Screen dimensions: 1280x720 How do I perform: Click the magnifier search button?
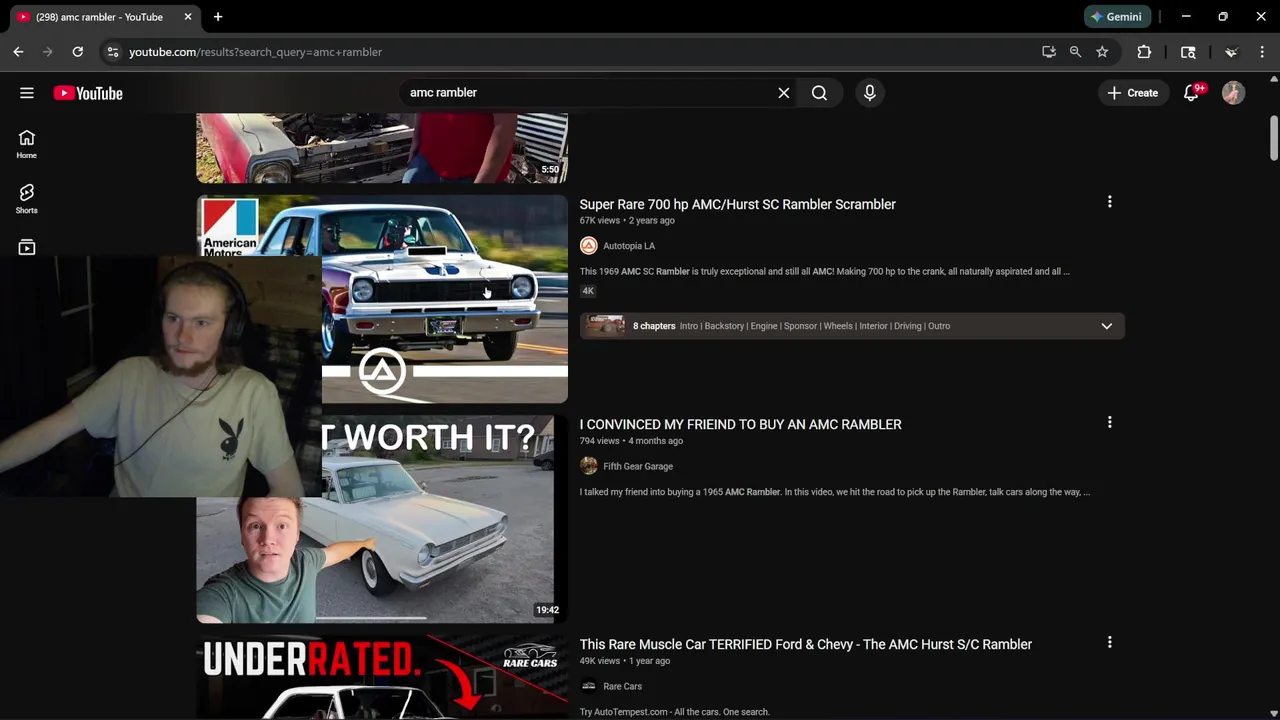[819, 93]
